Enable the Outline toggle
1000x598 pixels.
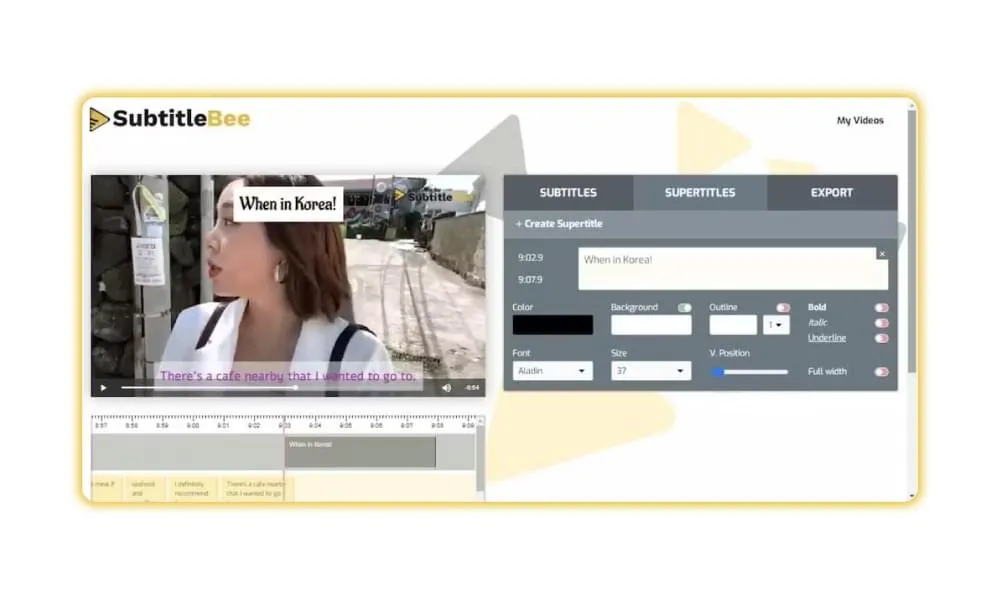[783, 308]
